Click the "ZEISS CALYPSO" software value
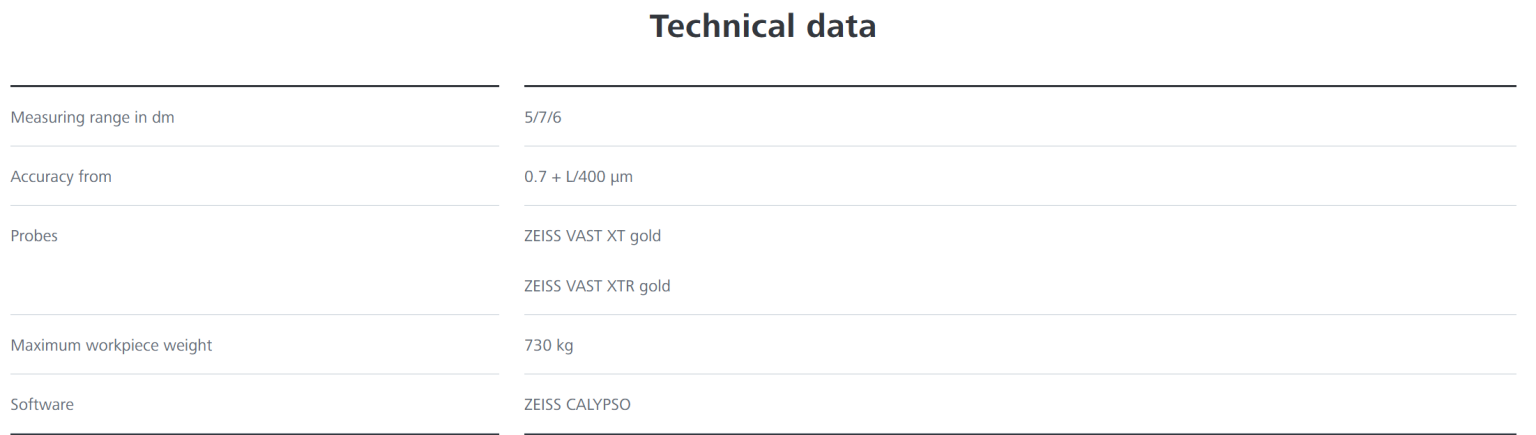Image resolution: width=1536 pixels, height=435 pixels. pyautogui.click(x=577, y=405)
